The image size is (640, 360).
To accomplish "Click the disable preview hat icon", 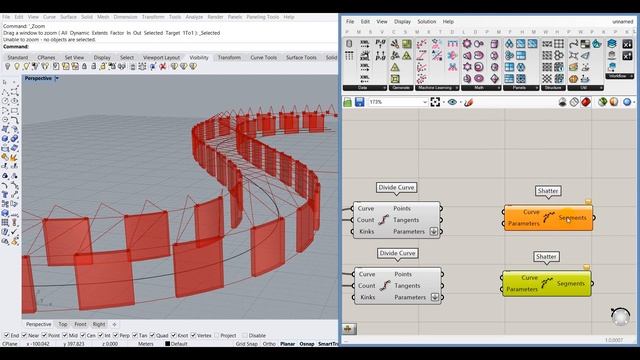I will (x=562, y=102).
